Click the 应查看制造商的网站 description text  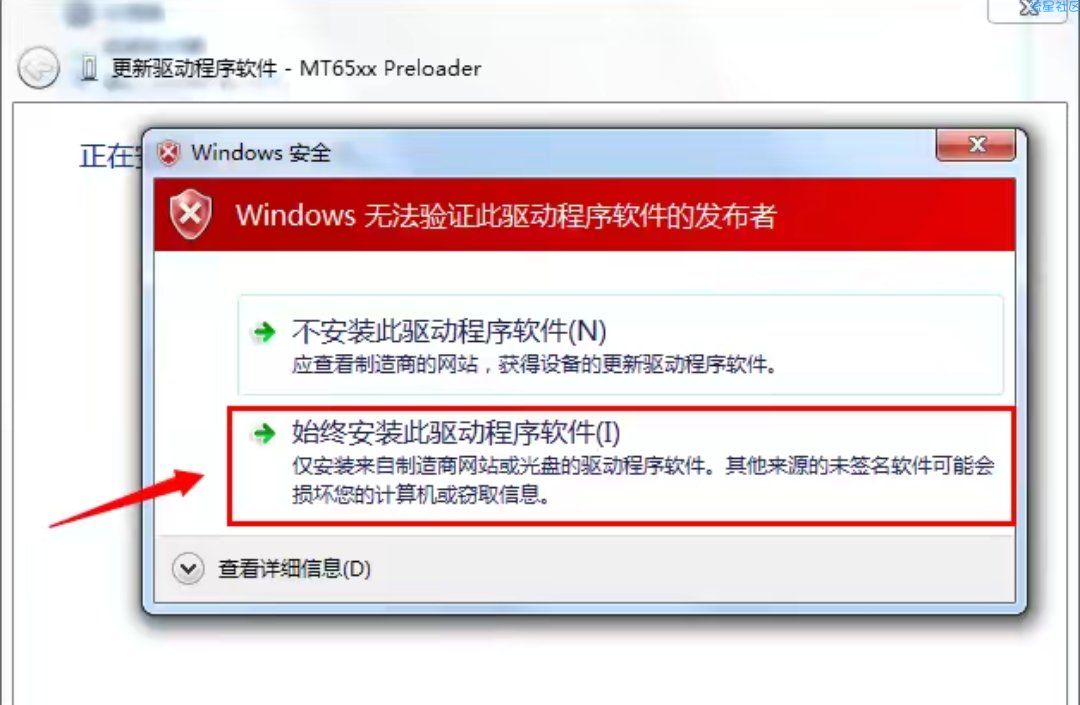534,364
